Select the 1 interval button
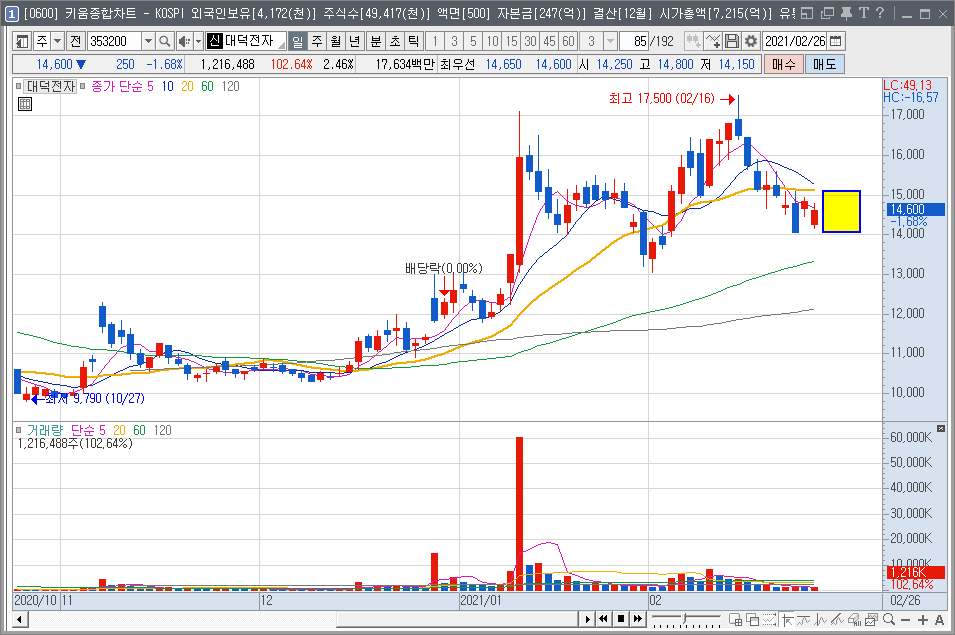The height and width of the screenshot is (635, 955). 434,41
